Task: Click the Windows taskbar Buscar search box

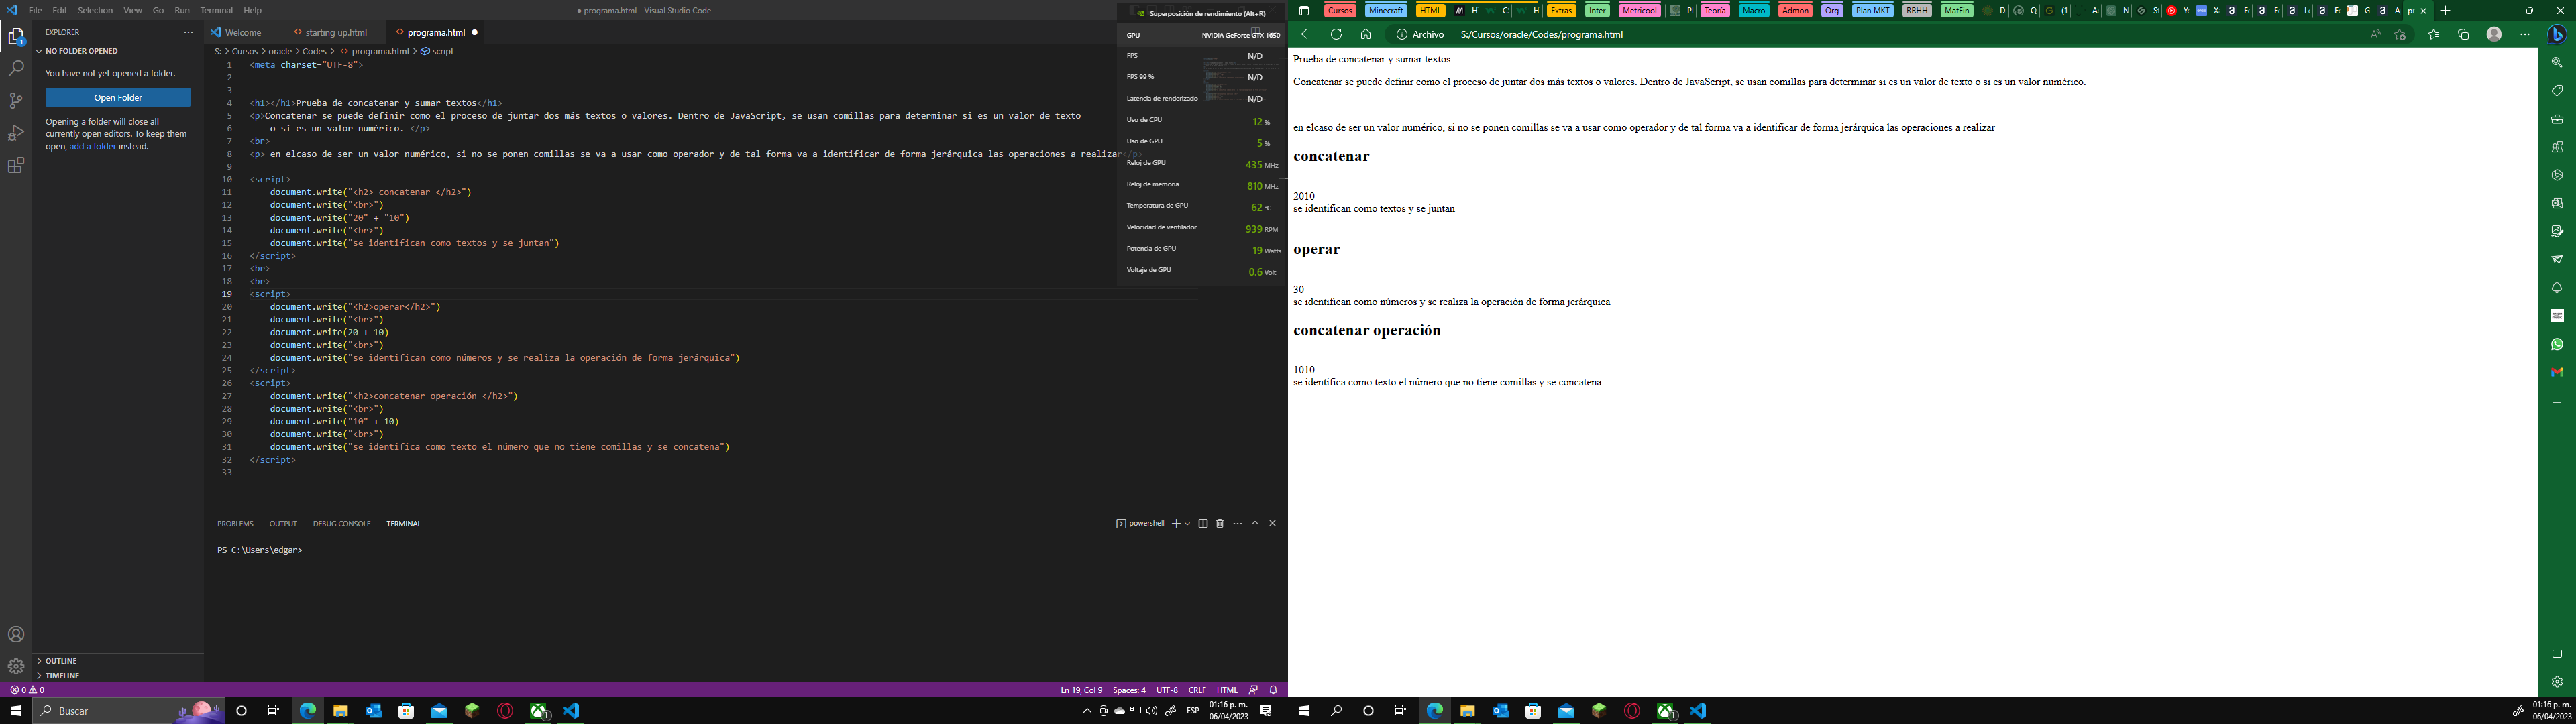Action: (128, 711)
